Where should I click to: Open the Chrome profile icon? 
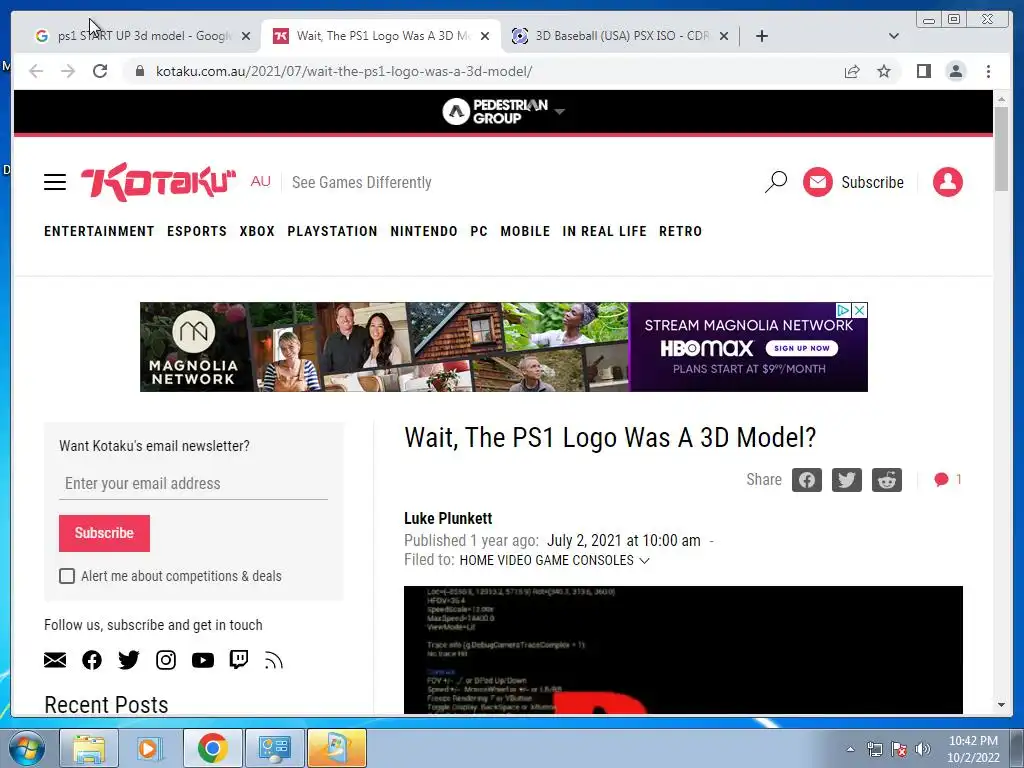[x=955, y=71]
